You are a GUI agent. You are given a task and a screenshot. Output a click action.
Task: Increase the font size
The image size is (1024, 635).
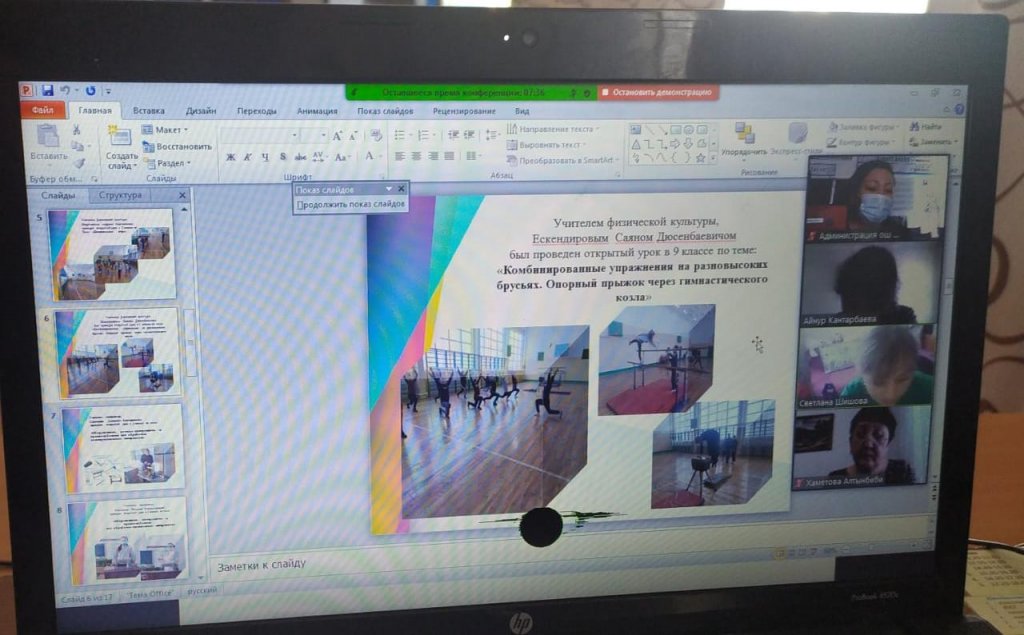[x=337, y=136]
